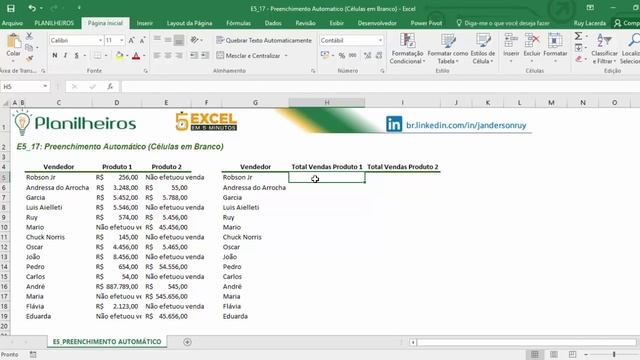
Task: Apply thousands separator 000 icon
Action: [353, 56]
